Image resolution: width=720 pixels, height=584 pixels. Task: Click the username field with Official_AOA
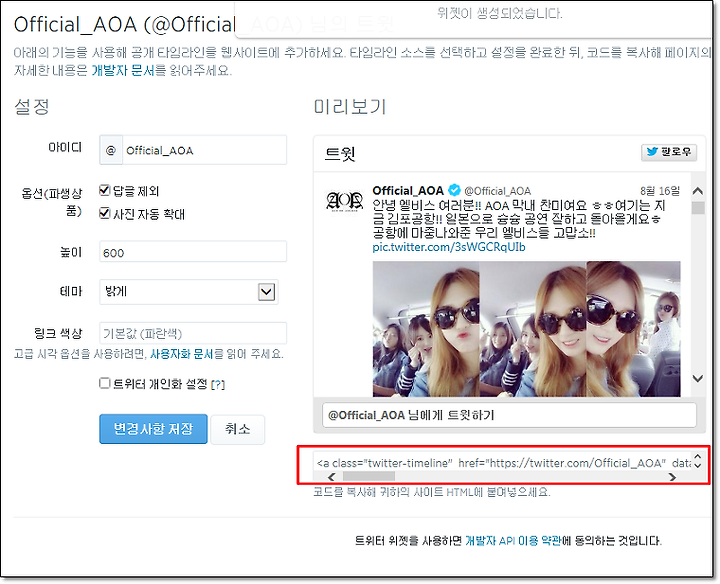click(204, 150)
